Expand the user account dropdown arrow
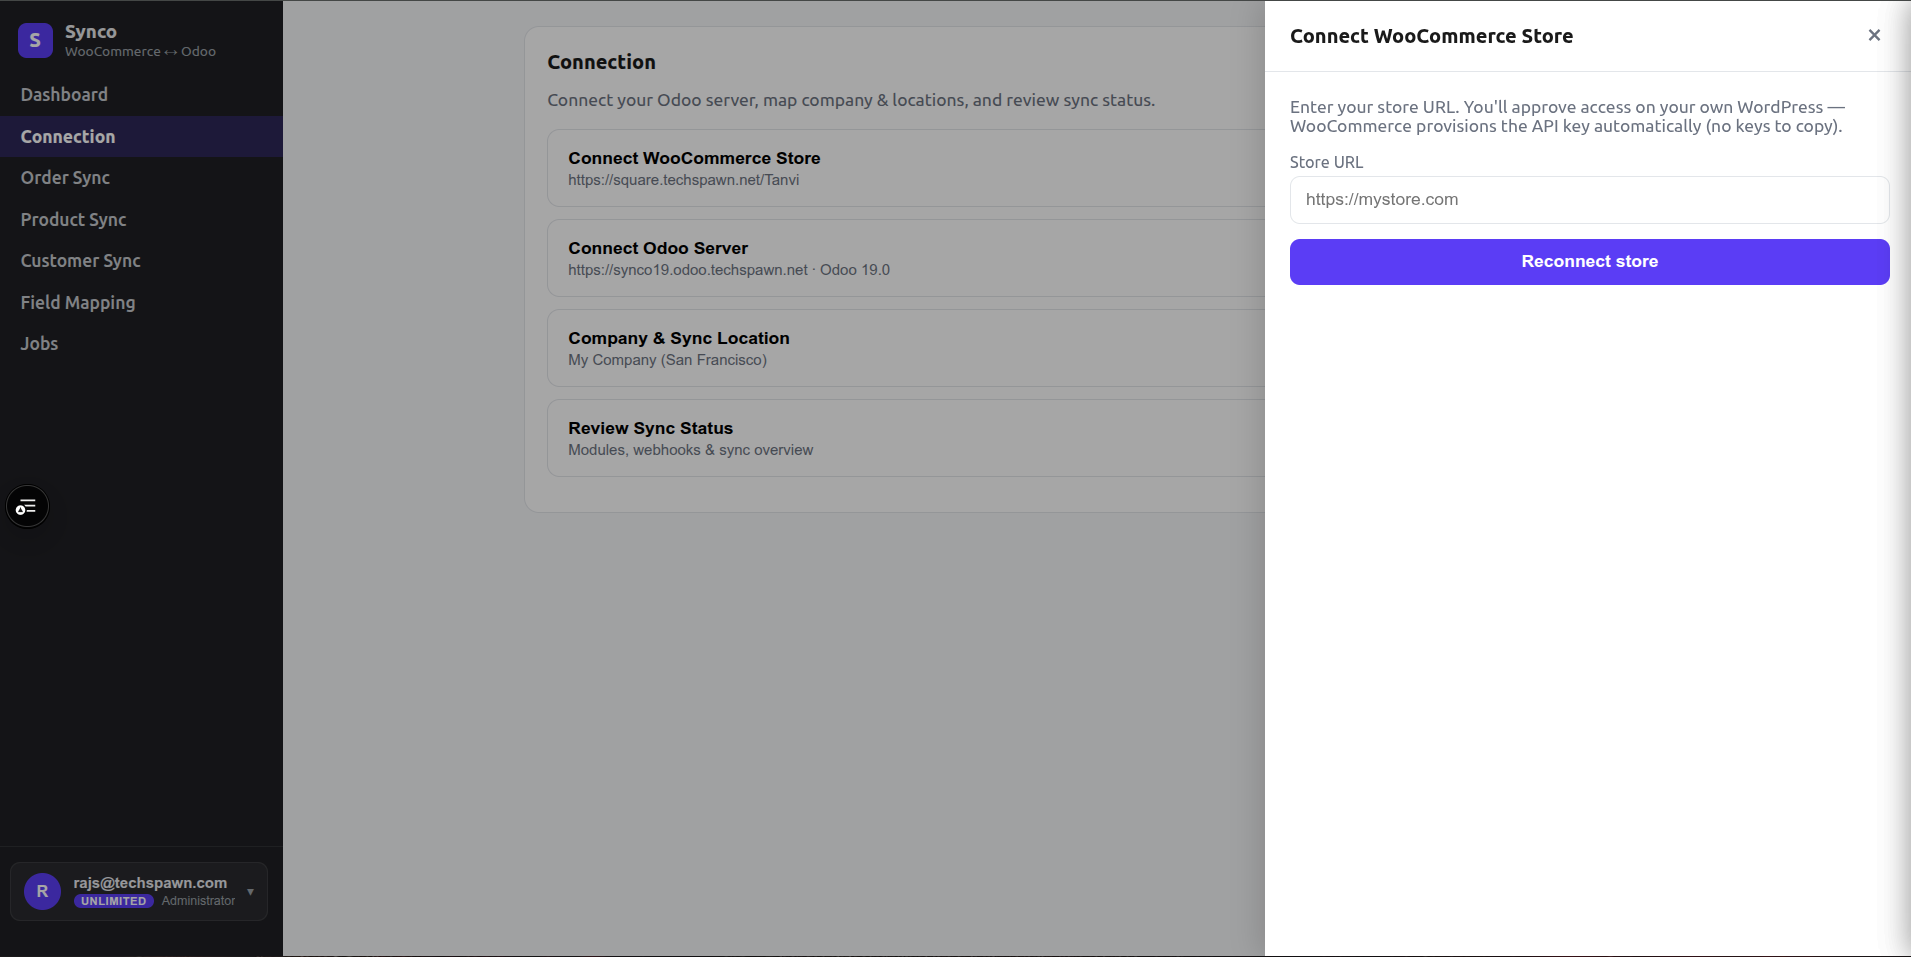The image size is (1911, 957). [x=250, y=892]
